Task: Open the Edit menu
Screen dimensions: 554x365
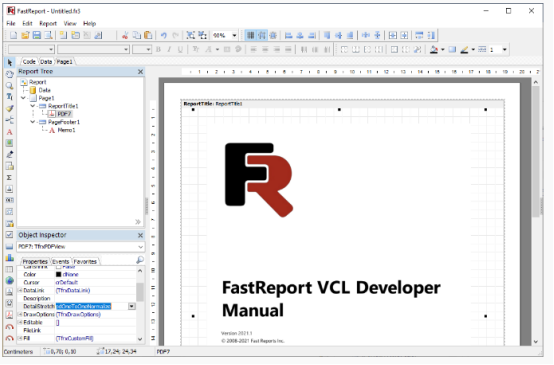Action: (x=27, y=23)
